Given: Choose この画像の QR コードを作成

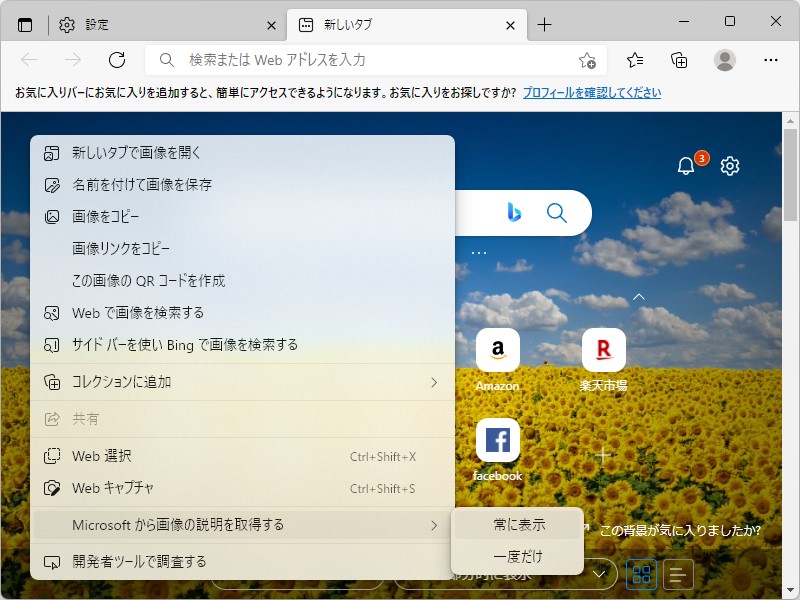Looking at the screenshot, I should pos(243,281).
